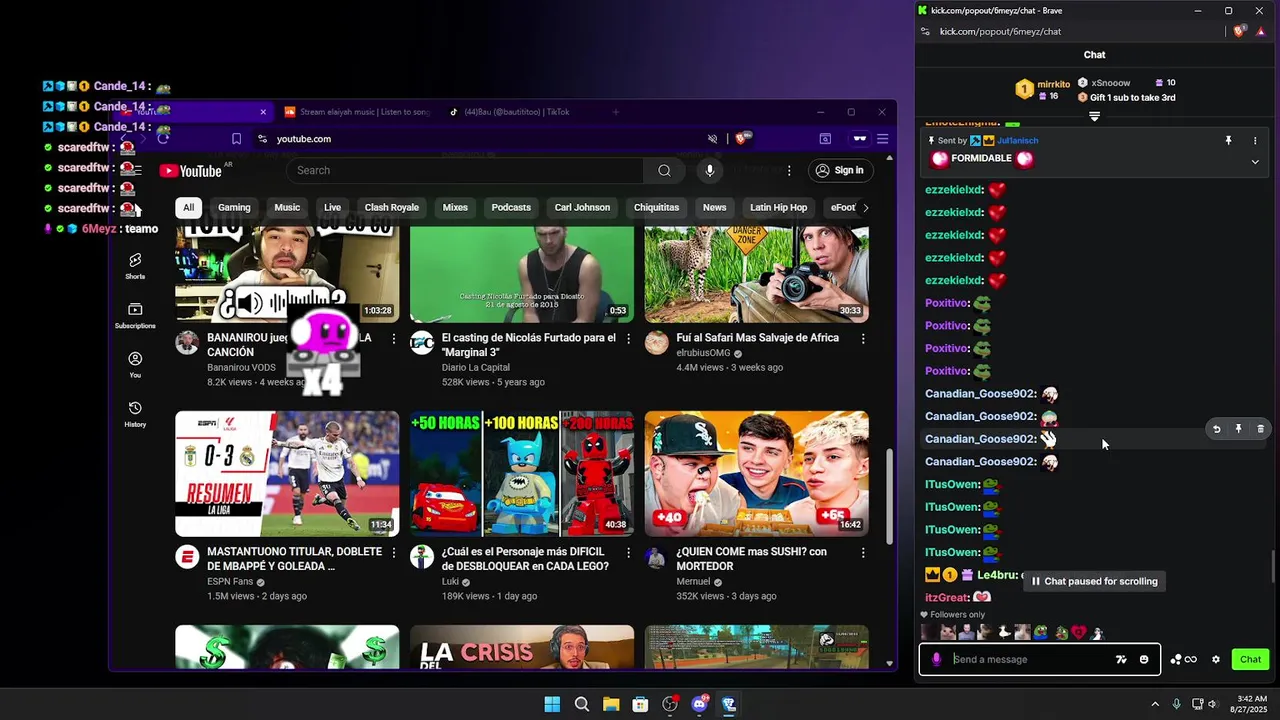The image size is (1280, 720).
Task: Open the Diario La Capital channel link
Action: (x=474, y=367)
